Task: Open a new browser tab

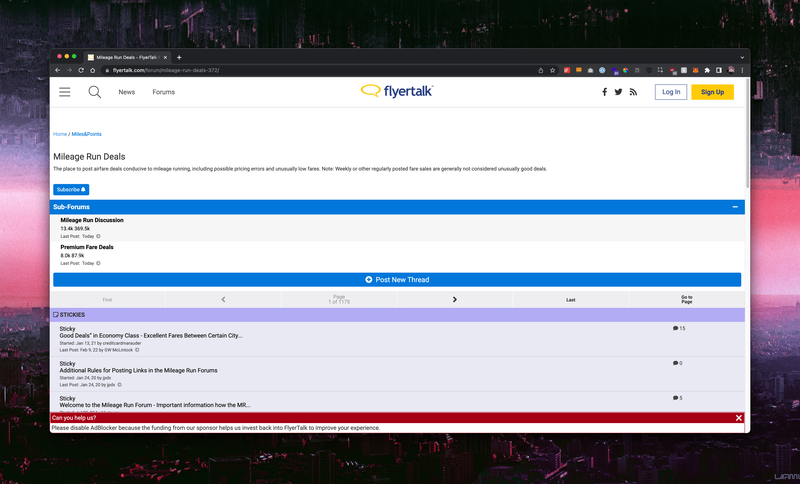Action: [179, 58]
